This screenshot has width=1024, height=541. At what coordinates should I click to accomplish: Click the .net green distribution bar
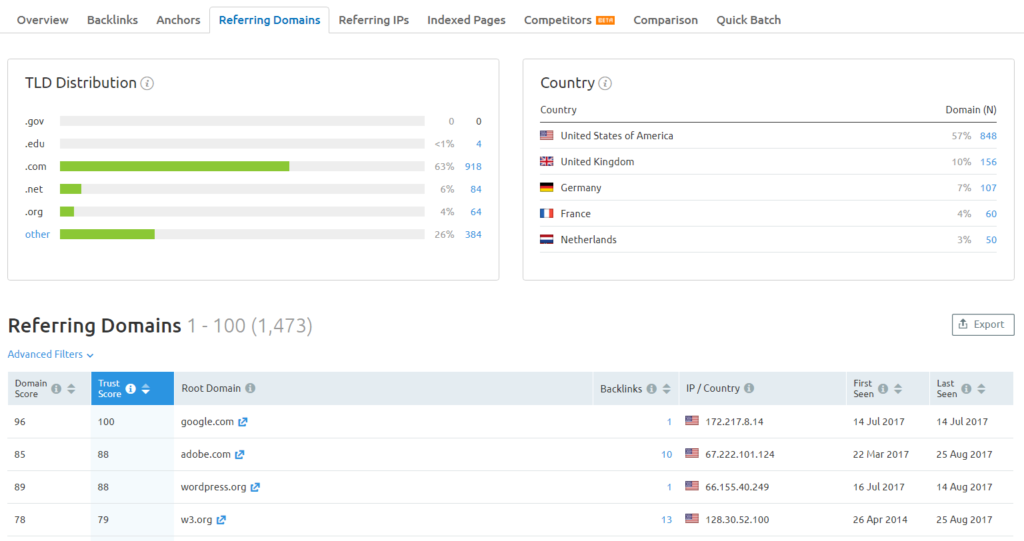pyautogui.click(x=71, y=189)
